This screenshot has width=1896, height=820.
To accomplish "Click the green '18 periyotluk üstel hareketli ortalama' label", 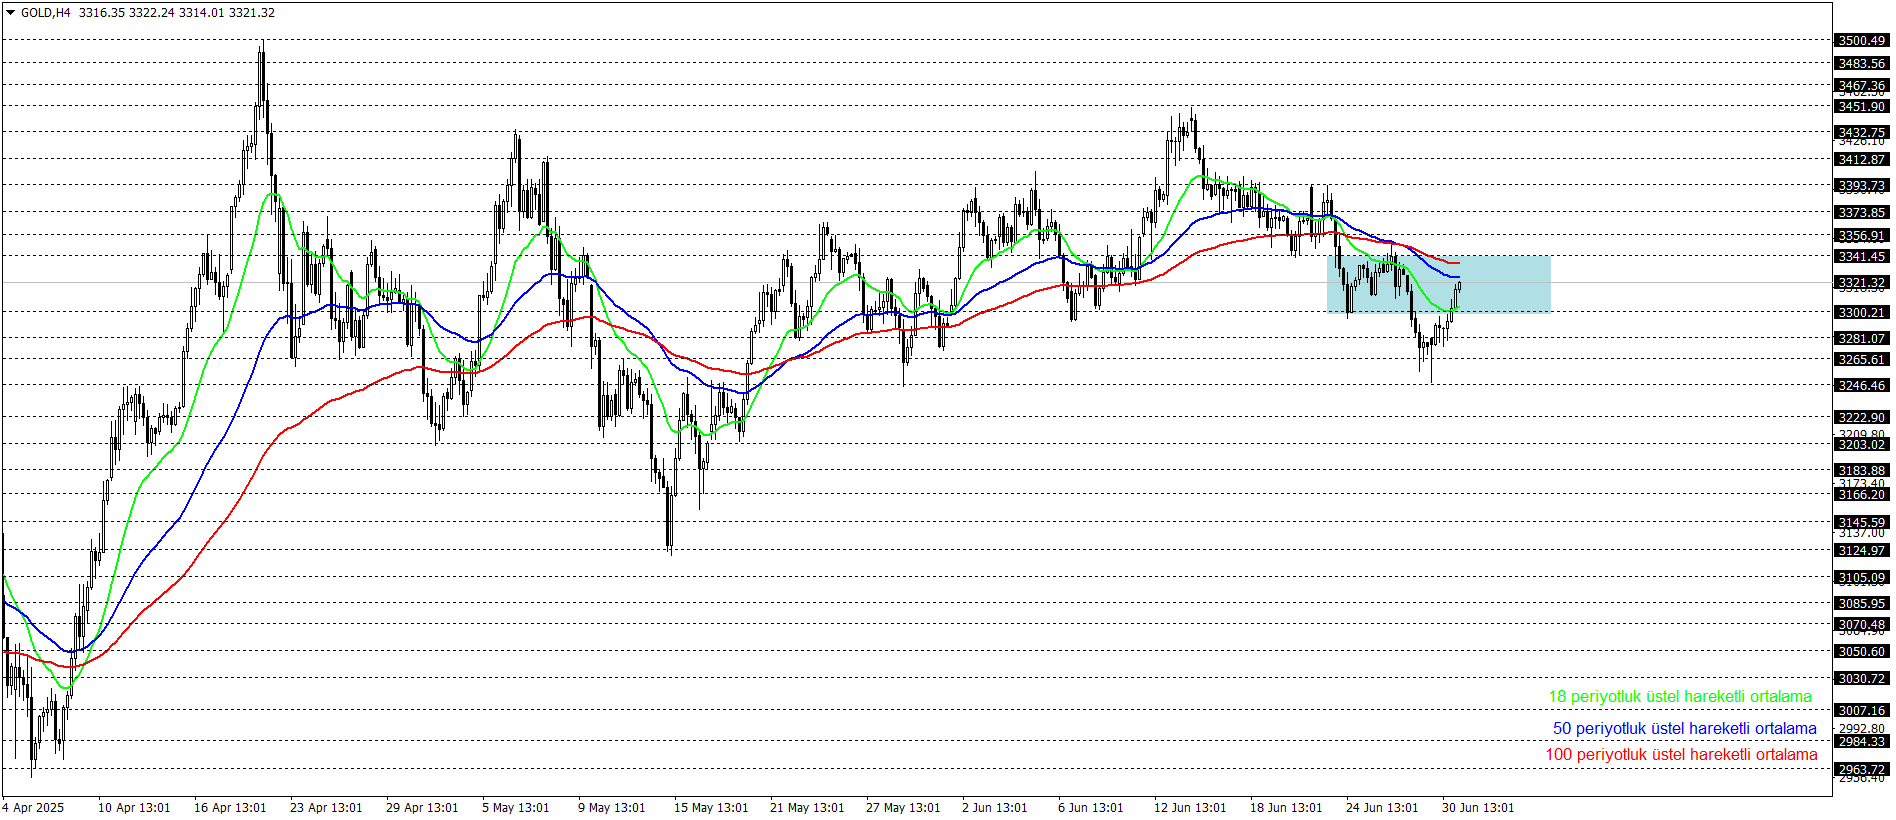I will 1680,697.
